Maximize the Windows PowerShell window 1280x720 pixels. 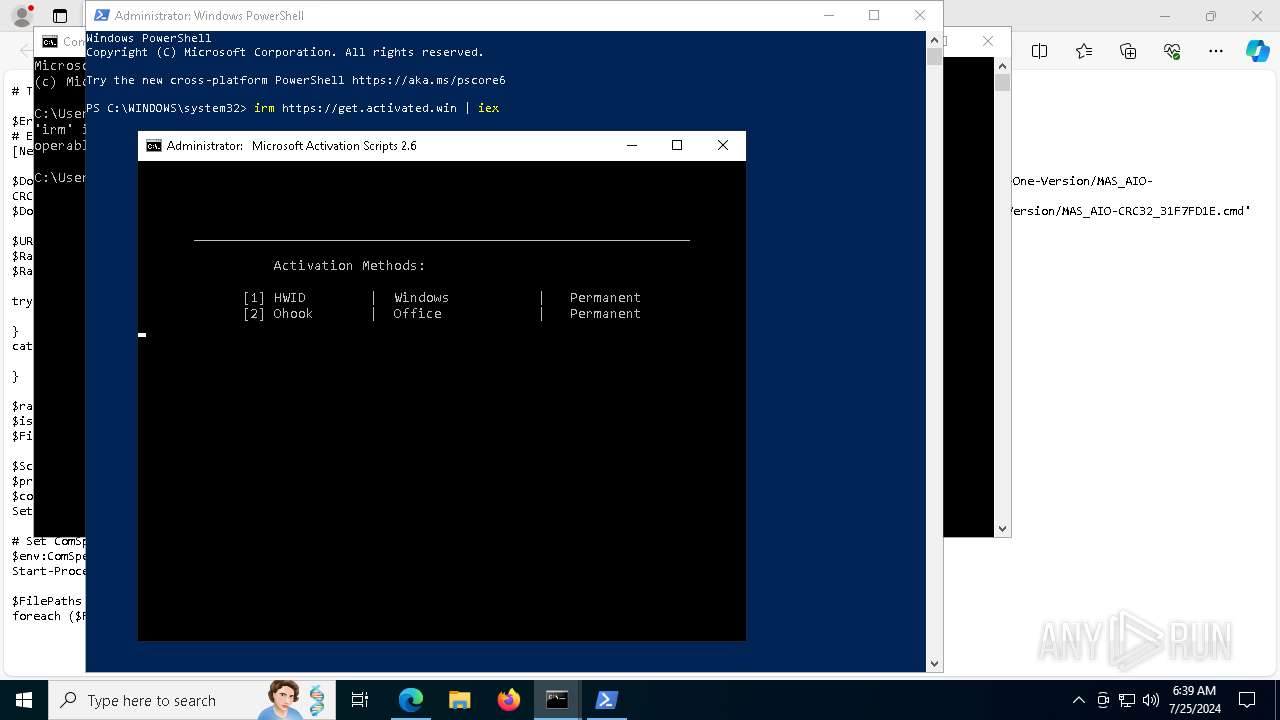click(x=874, y=15)
